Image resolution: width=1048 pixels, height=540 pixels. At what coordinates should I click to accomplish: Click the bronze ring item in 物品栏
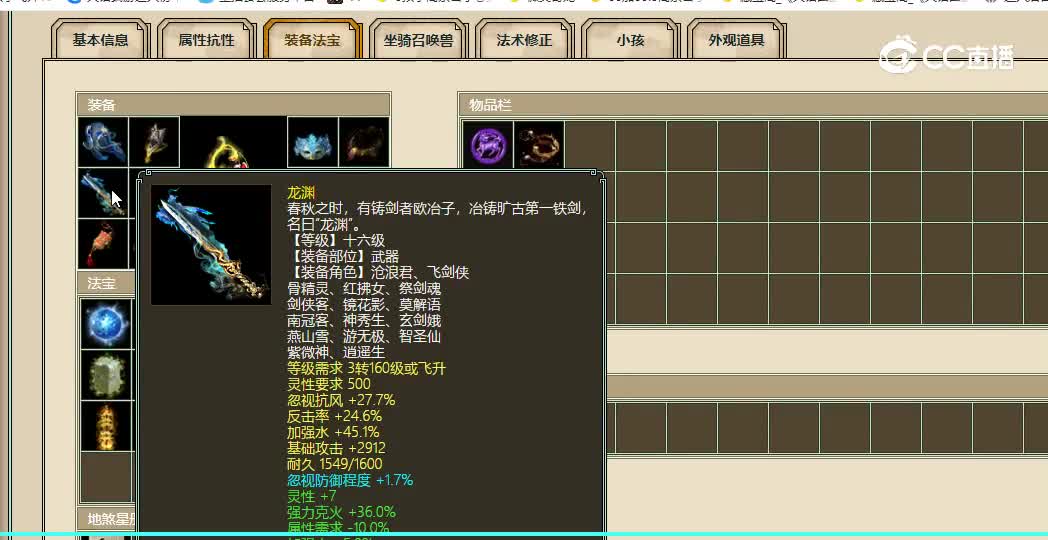539,144
